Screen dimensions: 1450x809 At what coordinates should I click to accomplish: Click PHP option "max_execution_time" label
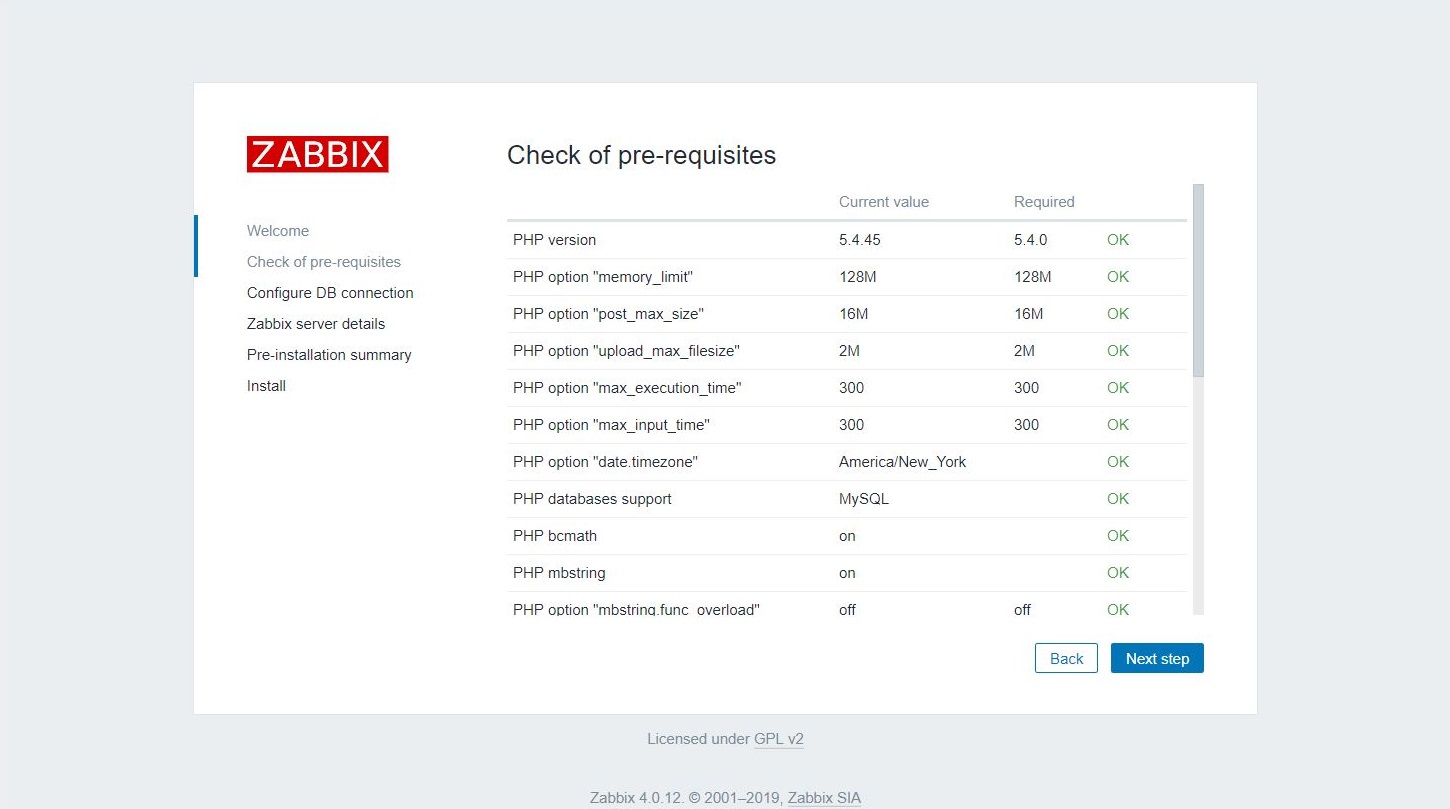pyautogui.click(x=627, y=388)
